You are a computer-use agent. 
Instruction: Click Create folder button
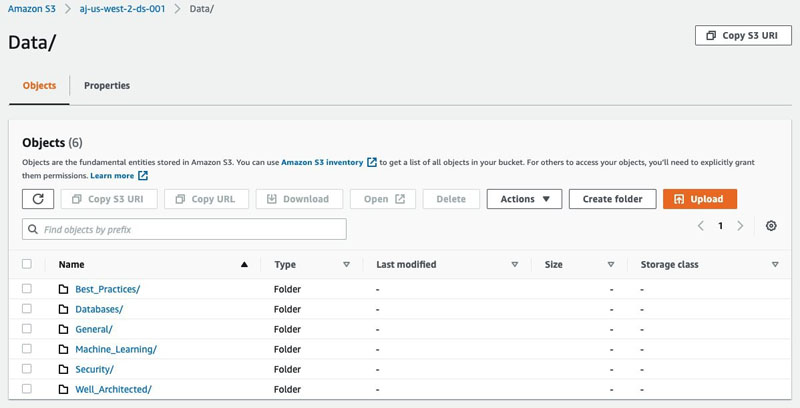612,199
